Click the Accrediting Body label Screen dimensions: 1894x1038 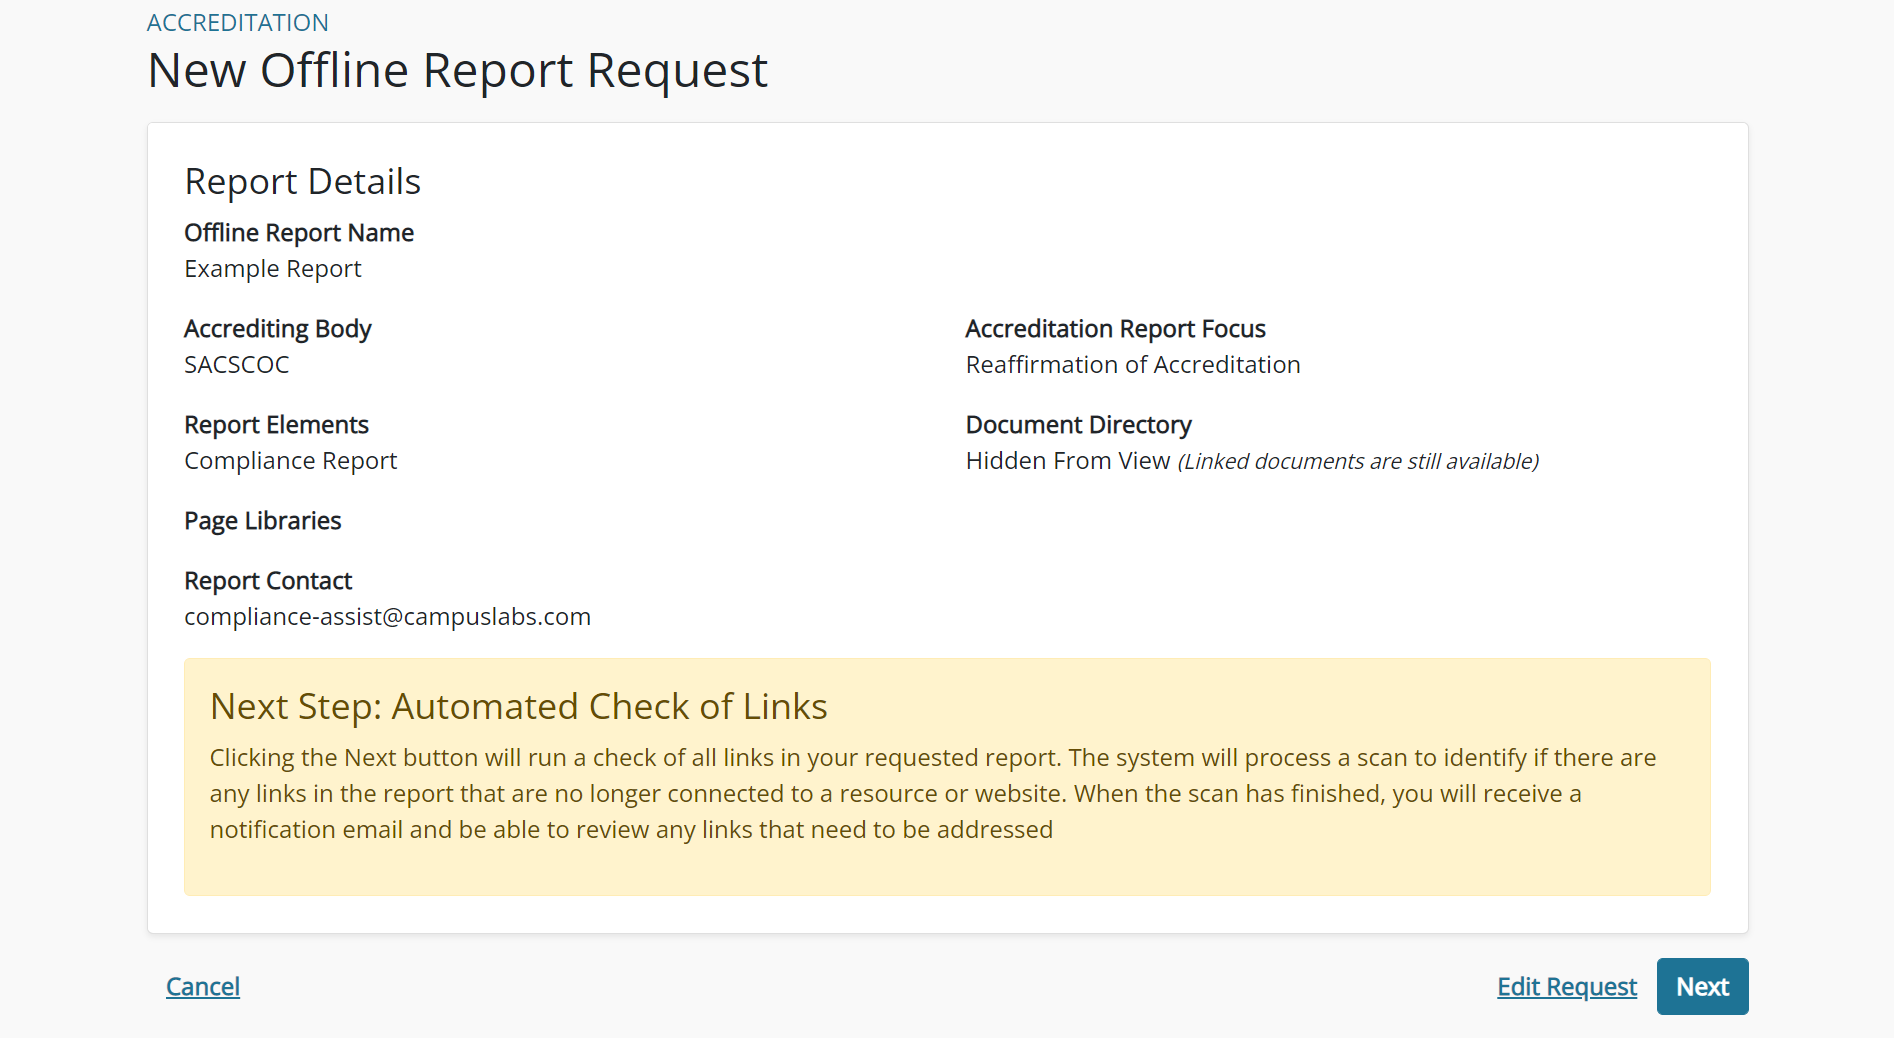click(278, 329)
